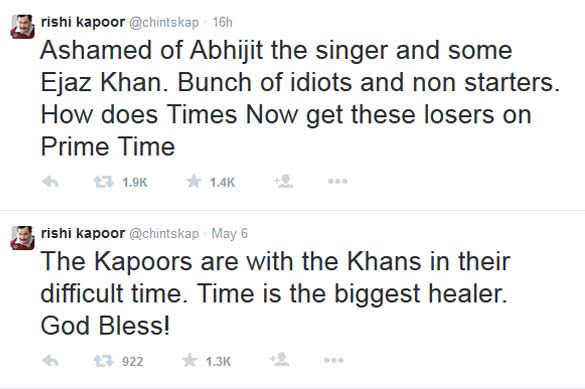Click rishi kapoor name on the 16h tweet
Screen dimensions: 585x389
click(83, 22)
